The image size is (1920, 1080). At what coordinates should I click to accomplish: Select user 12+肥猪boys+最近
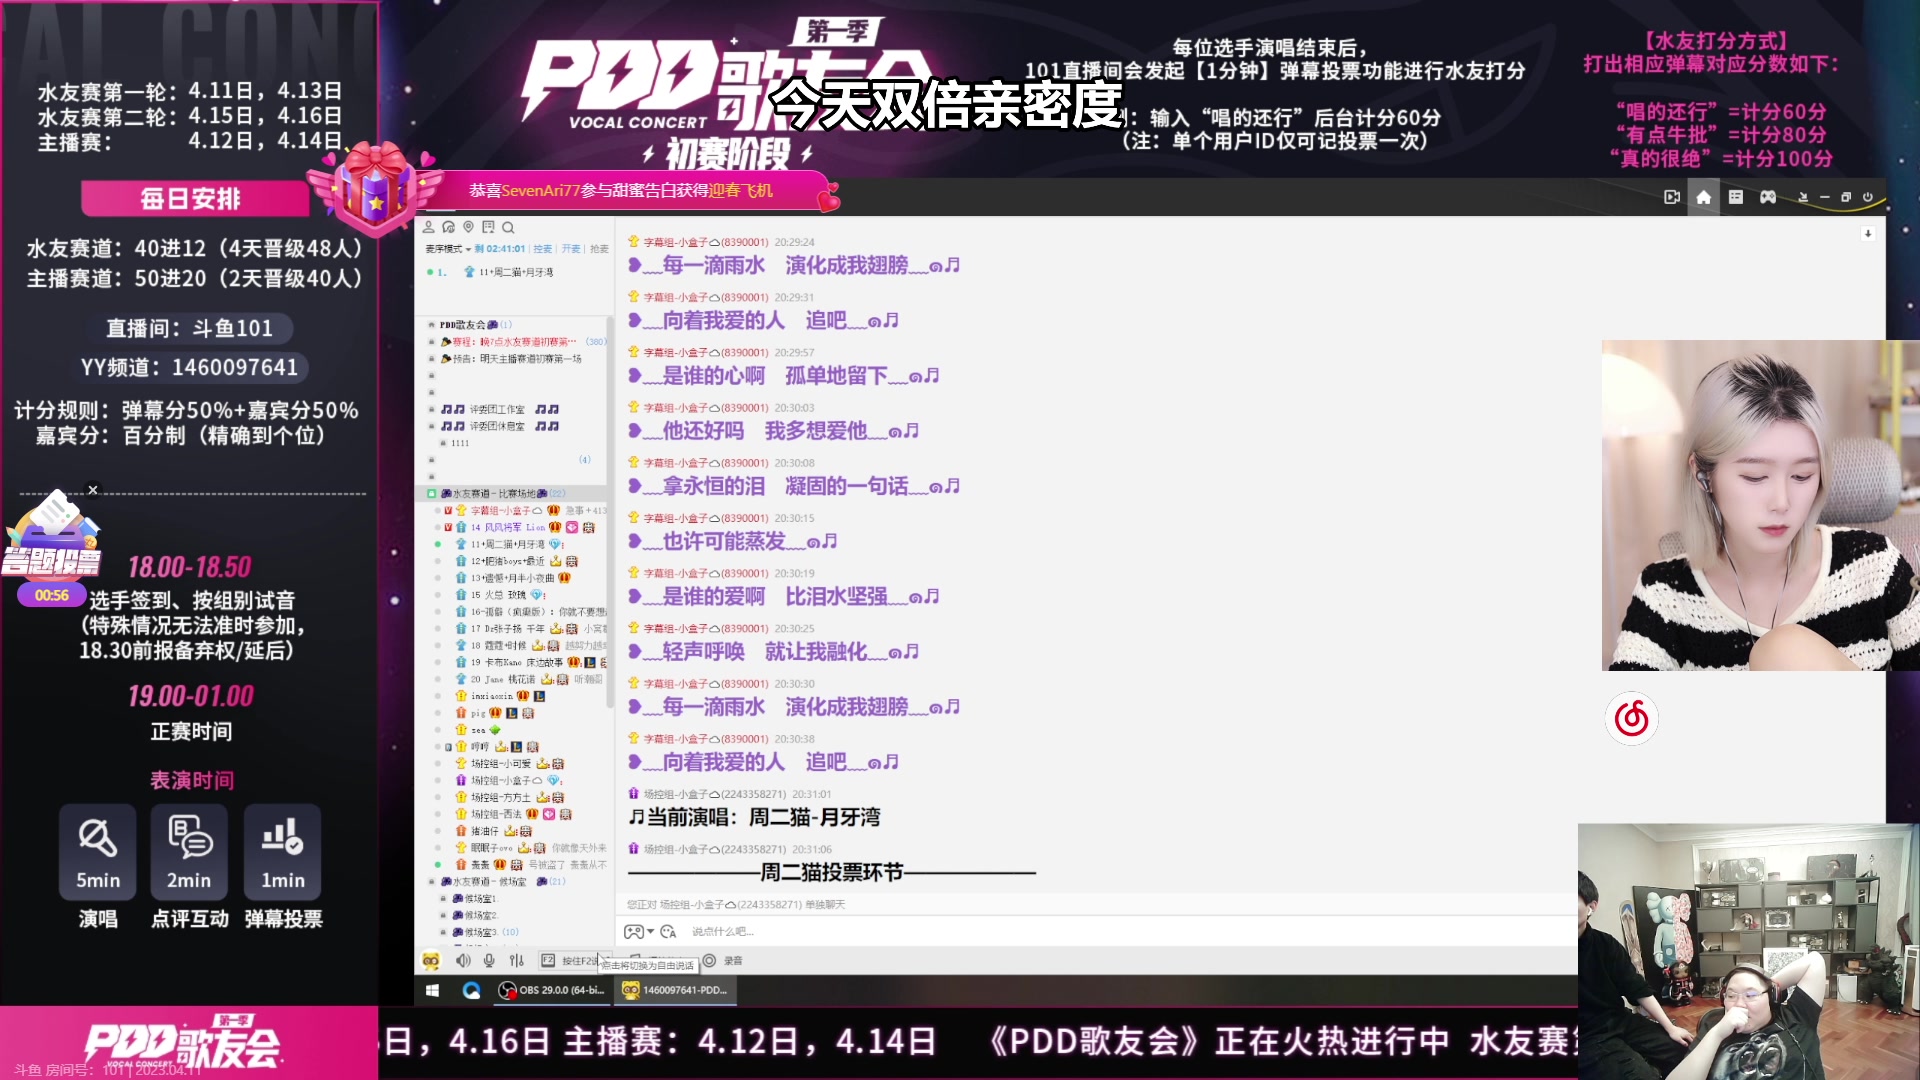point(510,562)
